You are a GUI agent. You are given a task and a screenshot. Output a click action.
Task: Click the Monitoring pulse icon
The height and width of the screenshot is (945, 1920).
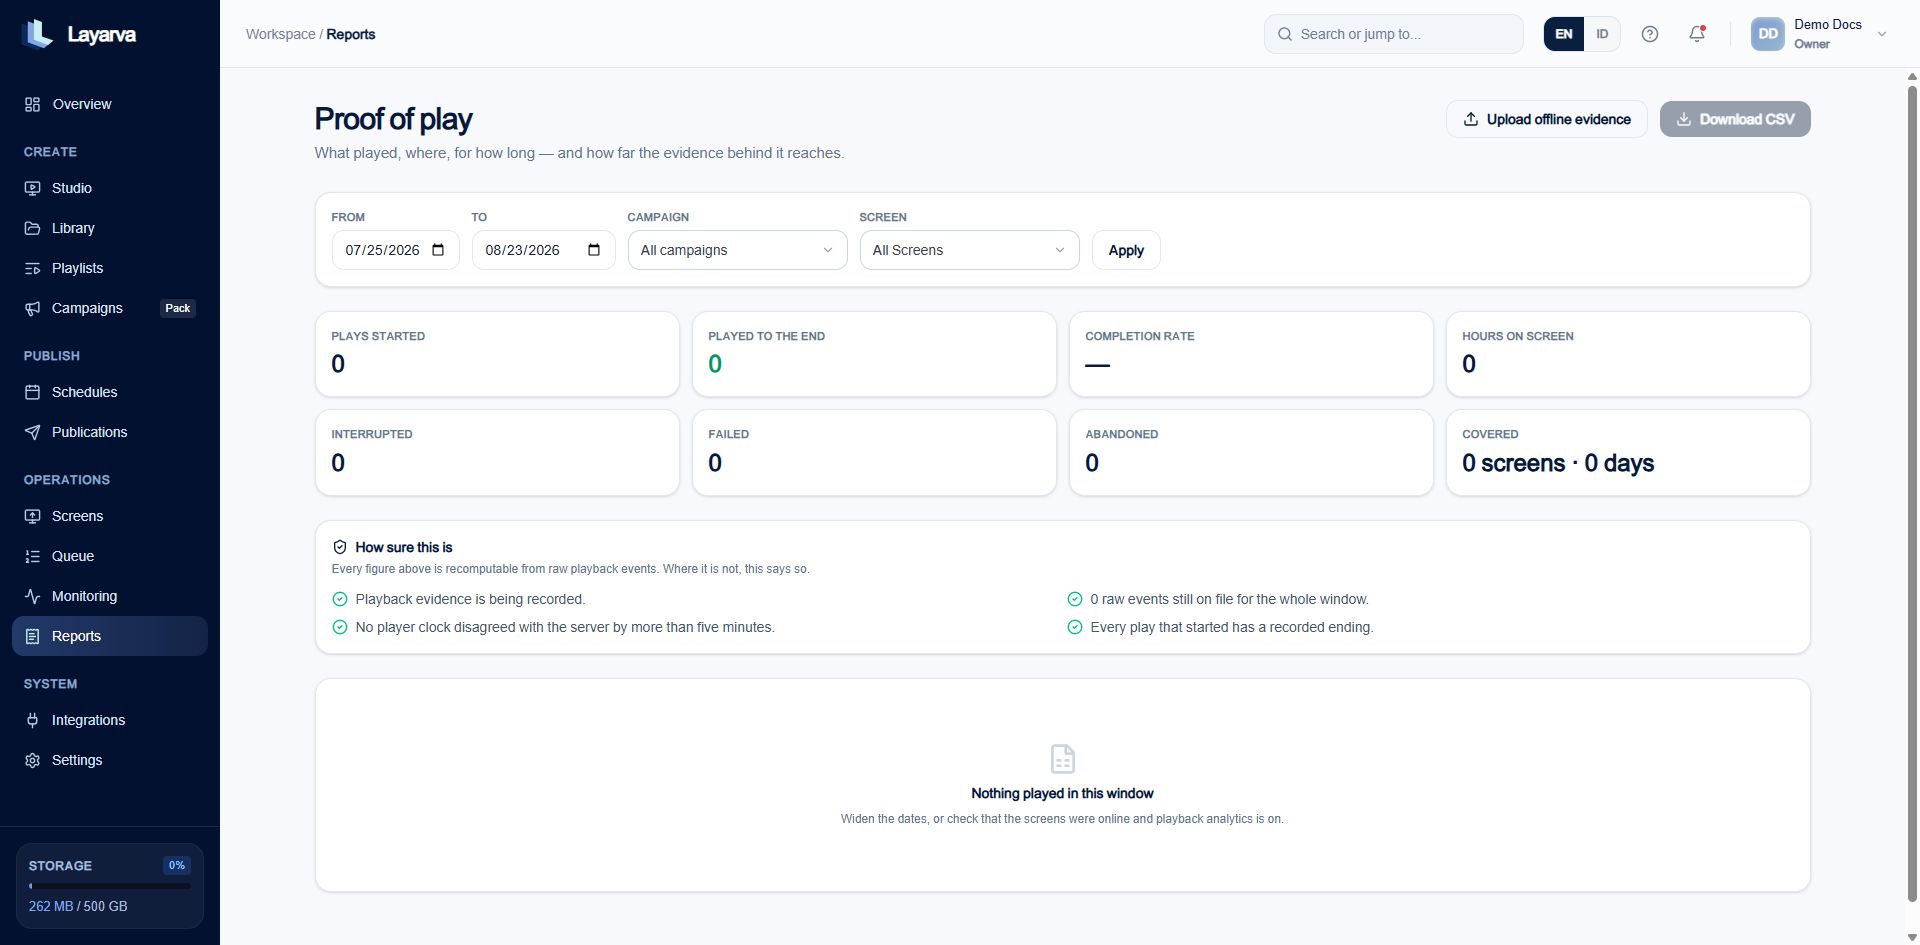pos(33,596)
